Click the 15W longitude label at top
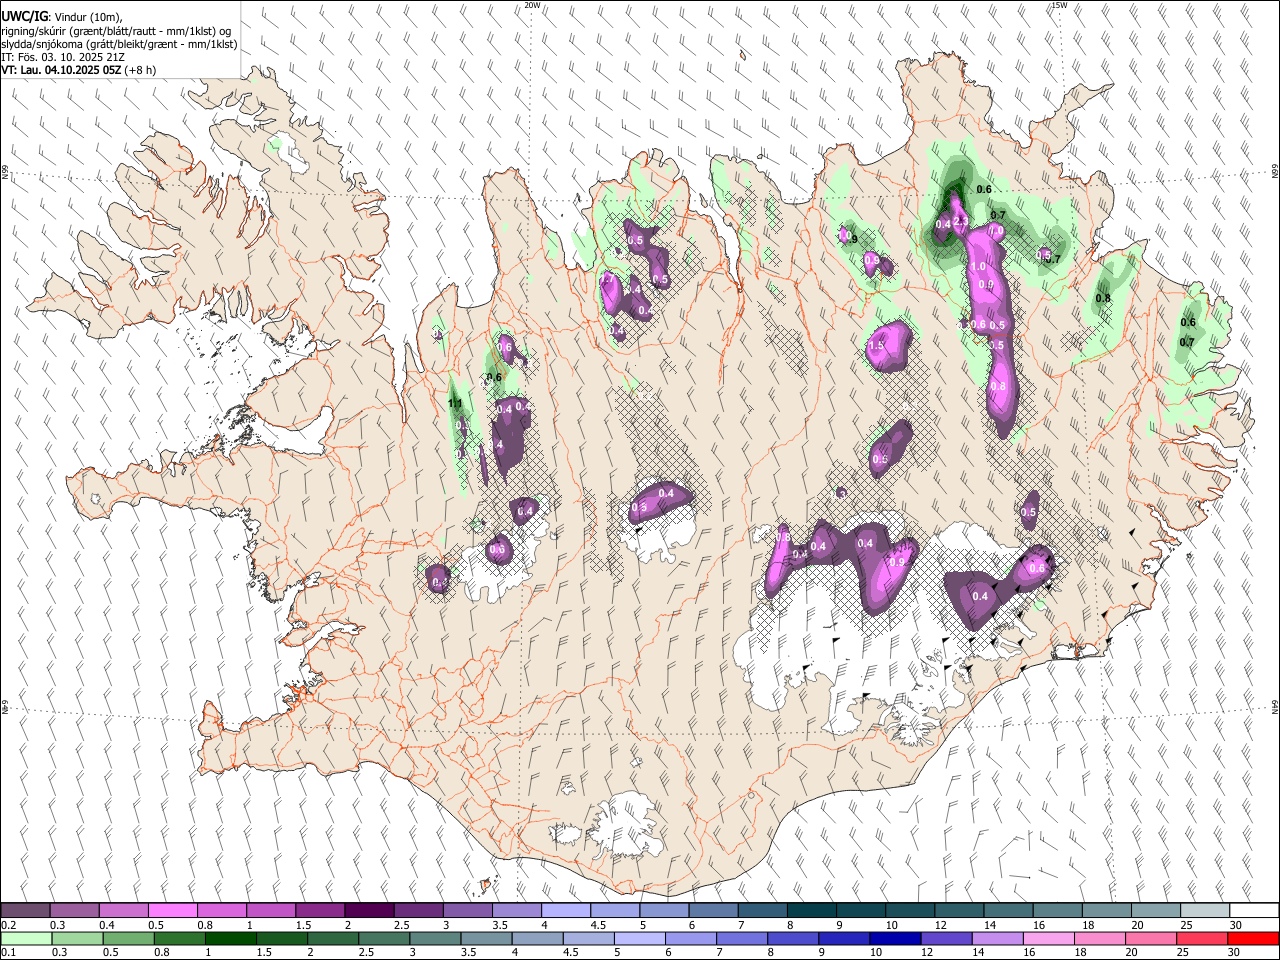Image resolution: width=1280 pixels, height=960 pixels. point(1060,5)
